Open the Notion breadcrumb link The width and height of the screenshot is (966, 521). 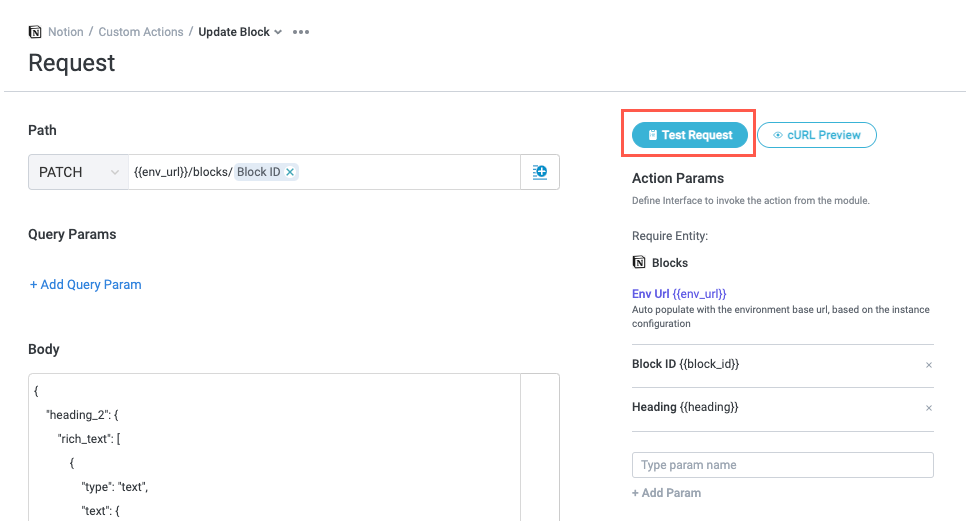66,32
